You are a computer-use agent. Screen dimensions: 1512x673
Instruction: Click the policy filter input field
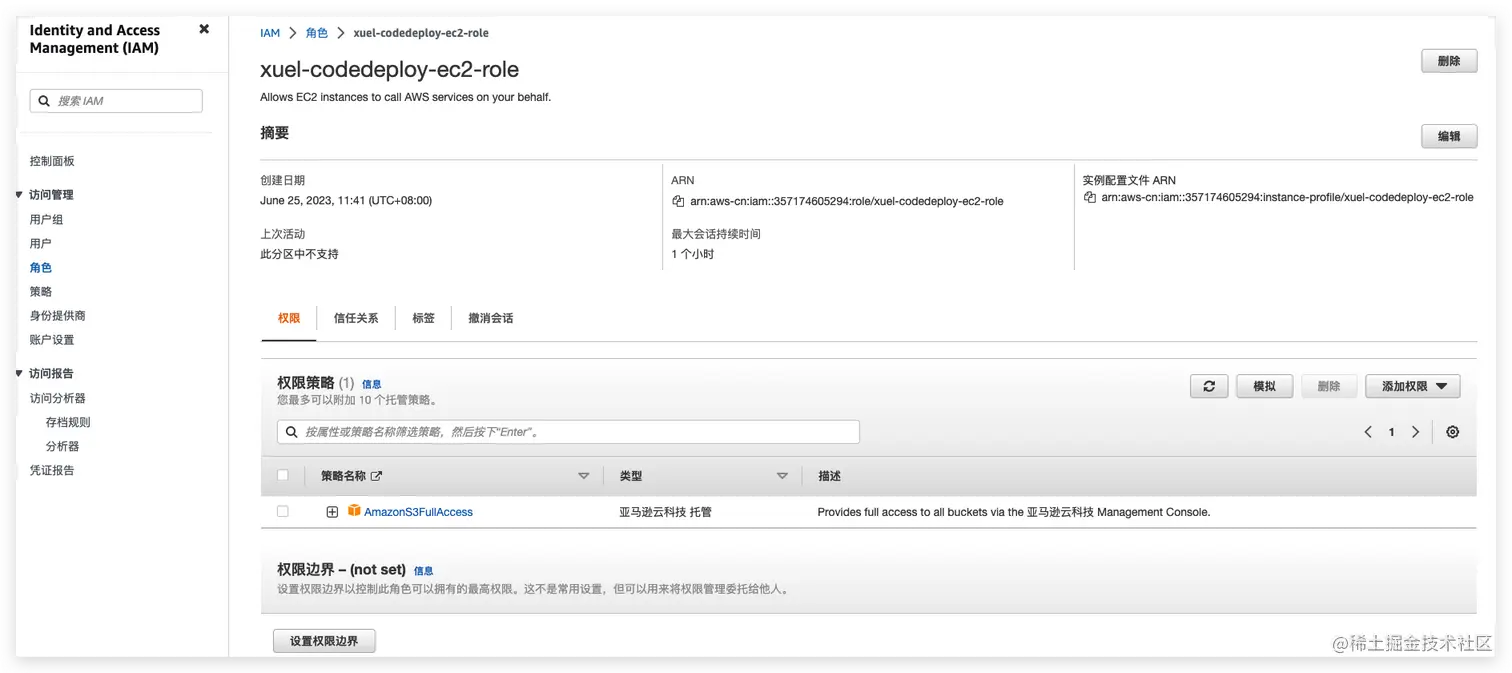point(568,432)
